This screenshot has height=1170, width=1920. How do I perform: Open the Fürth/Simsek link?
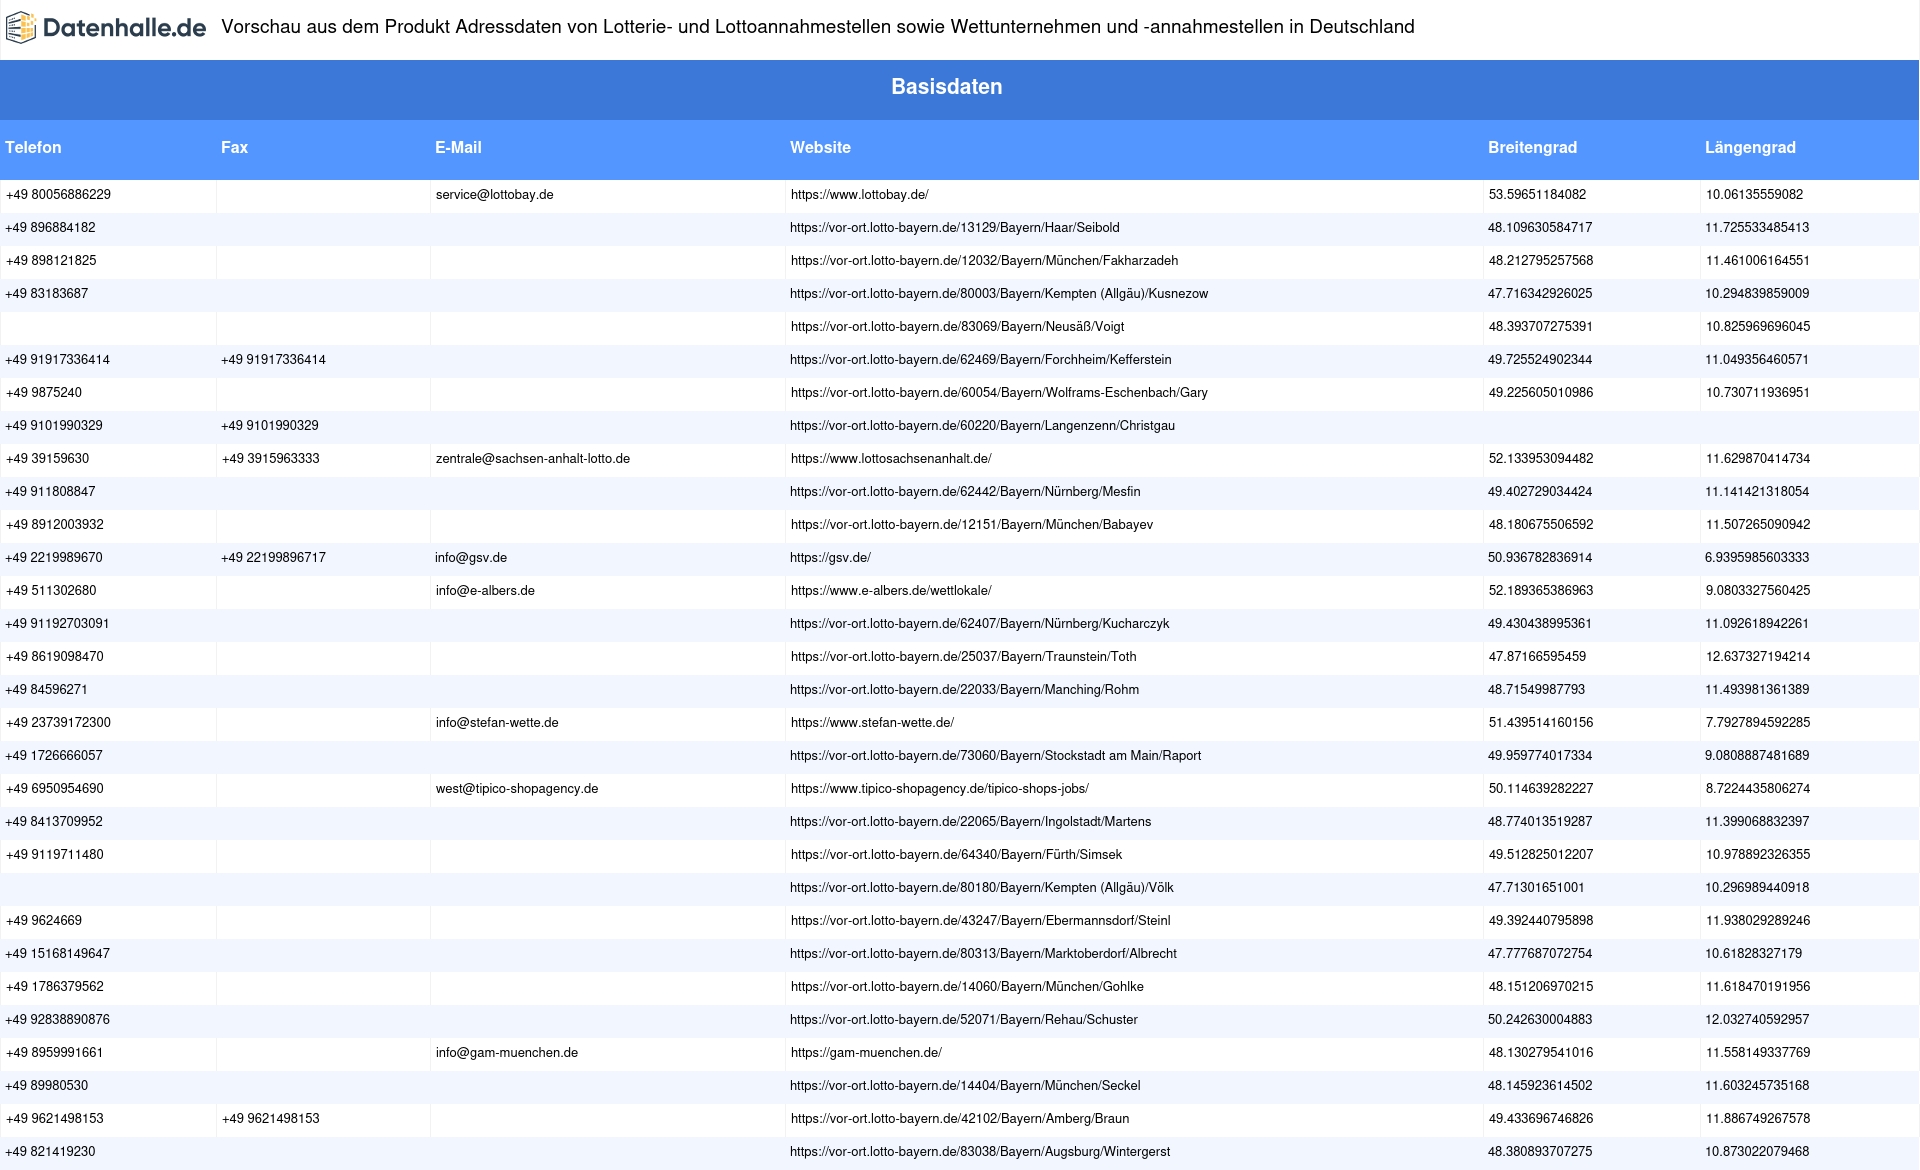pyautogui.click(x=956, y=855)
